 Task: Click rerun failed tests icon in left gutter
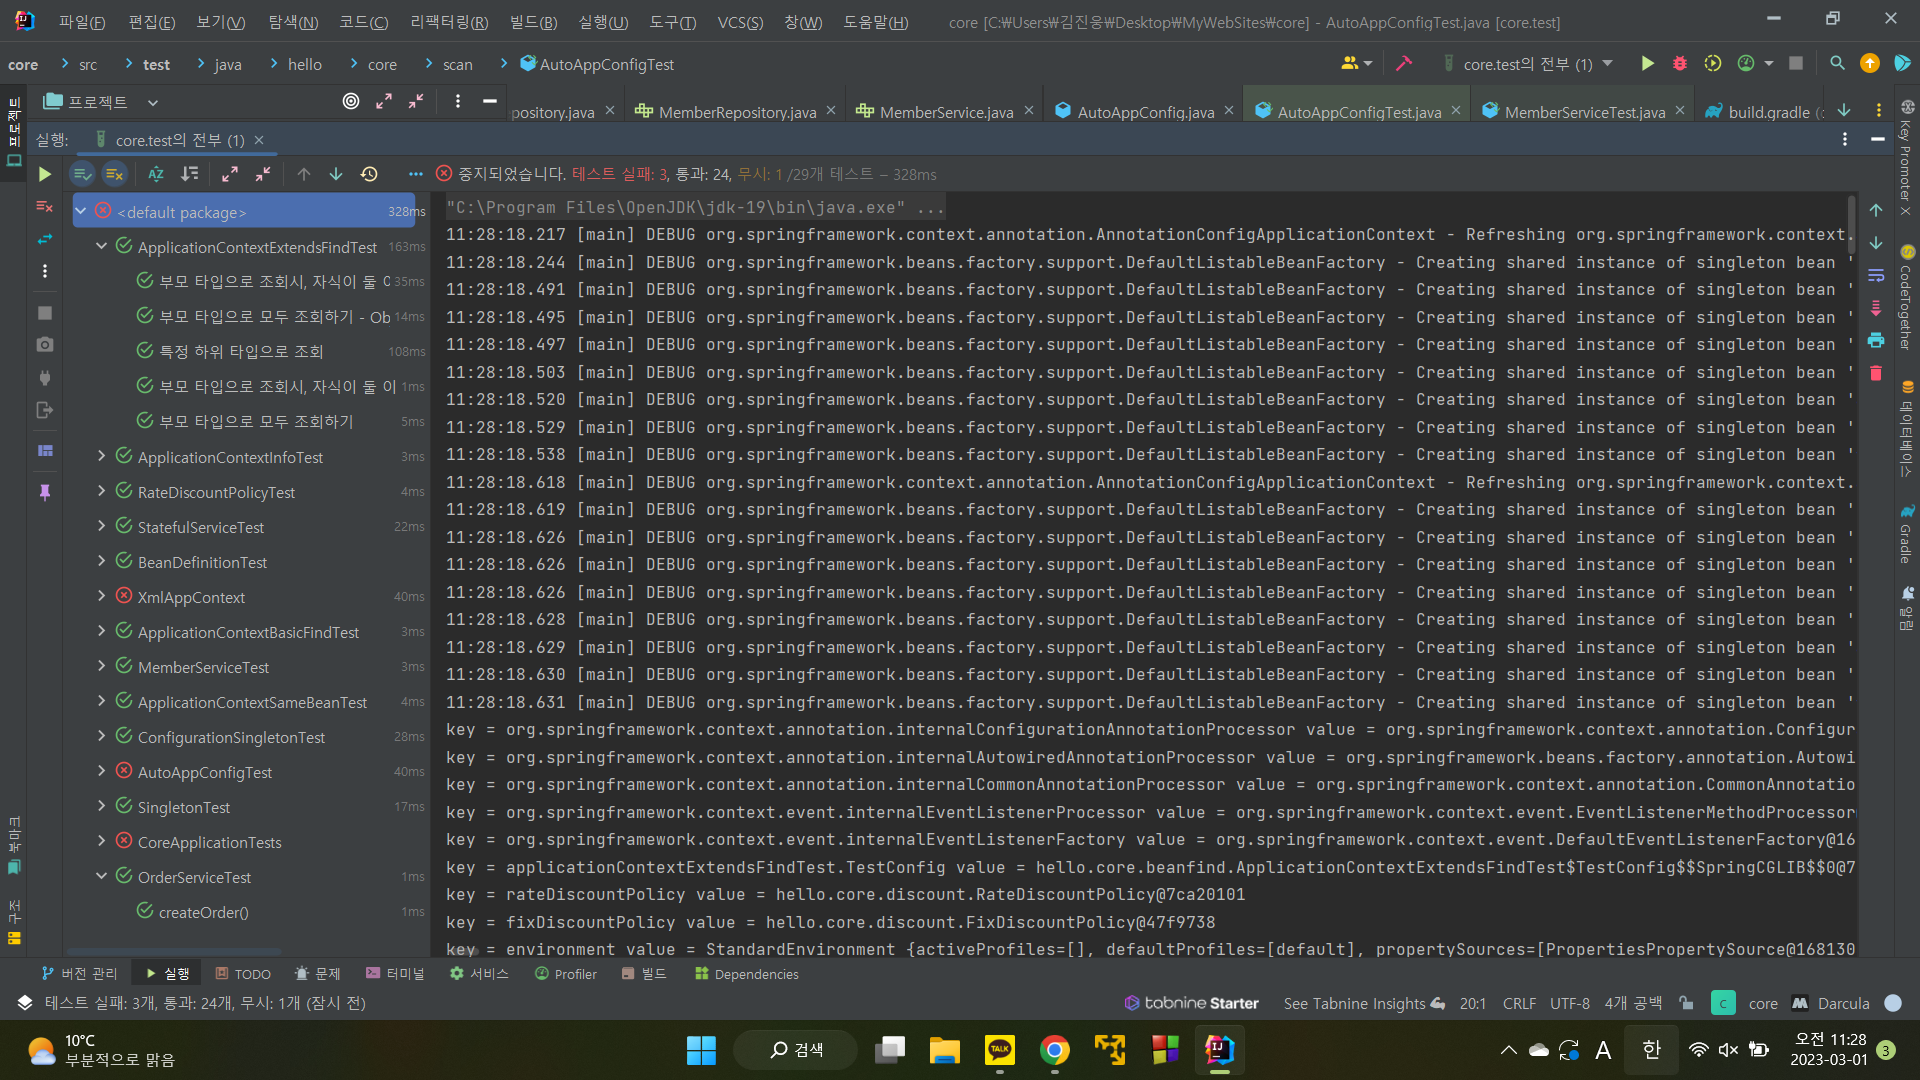click(44, 207)
